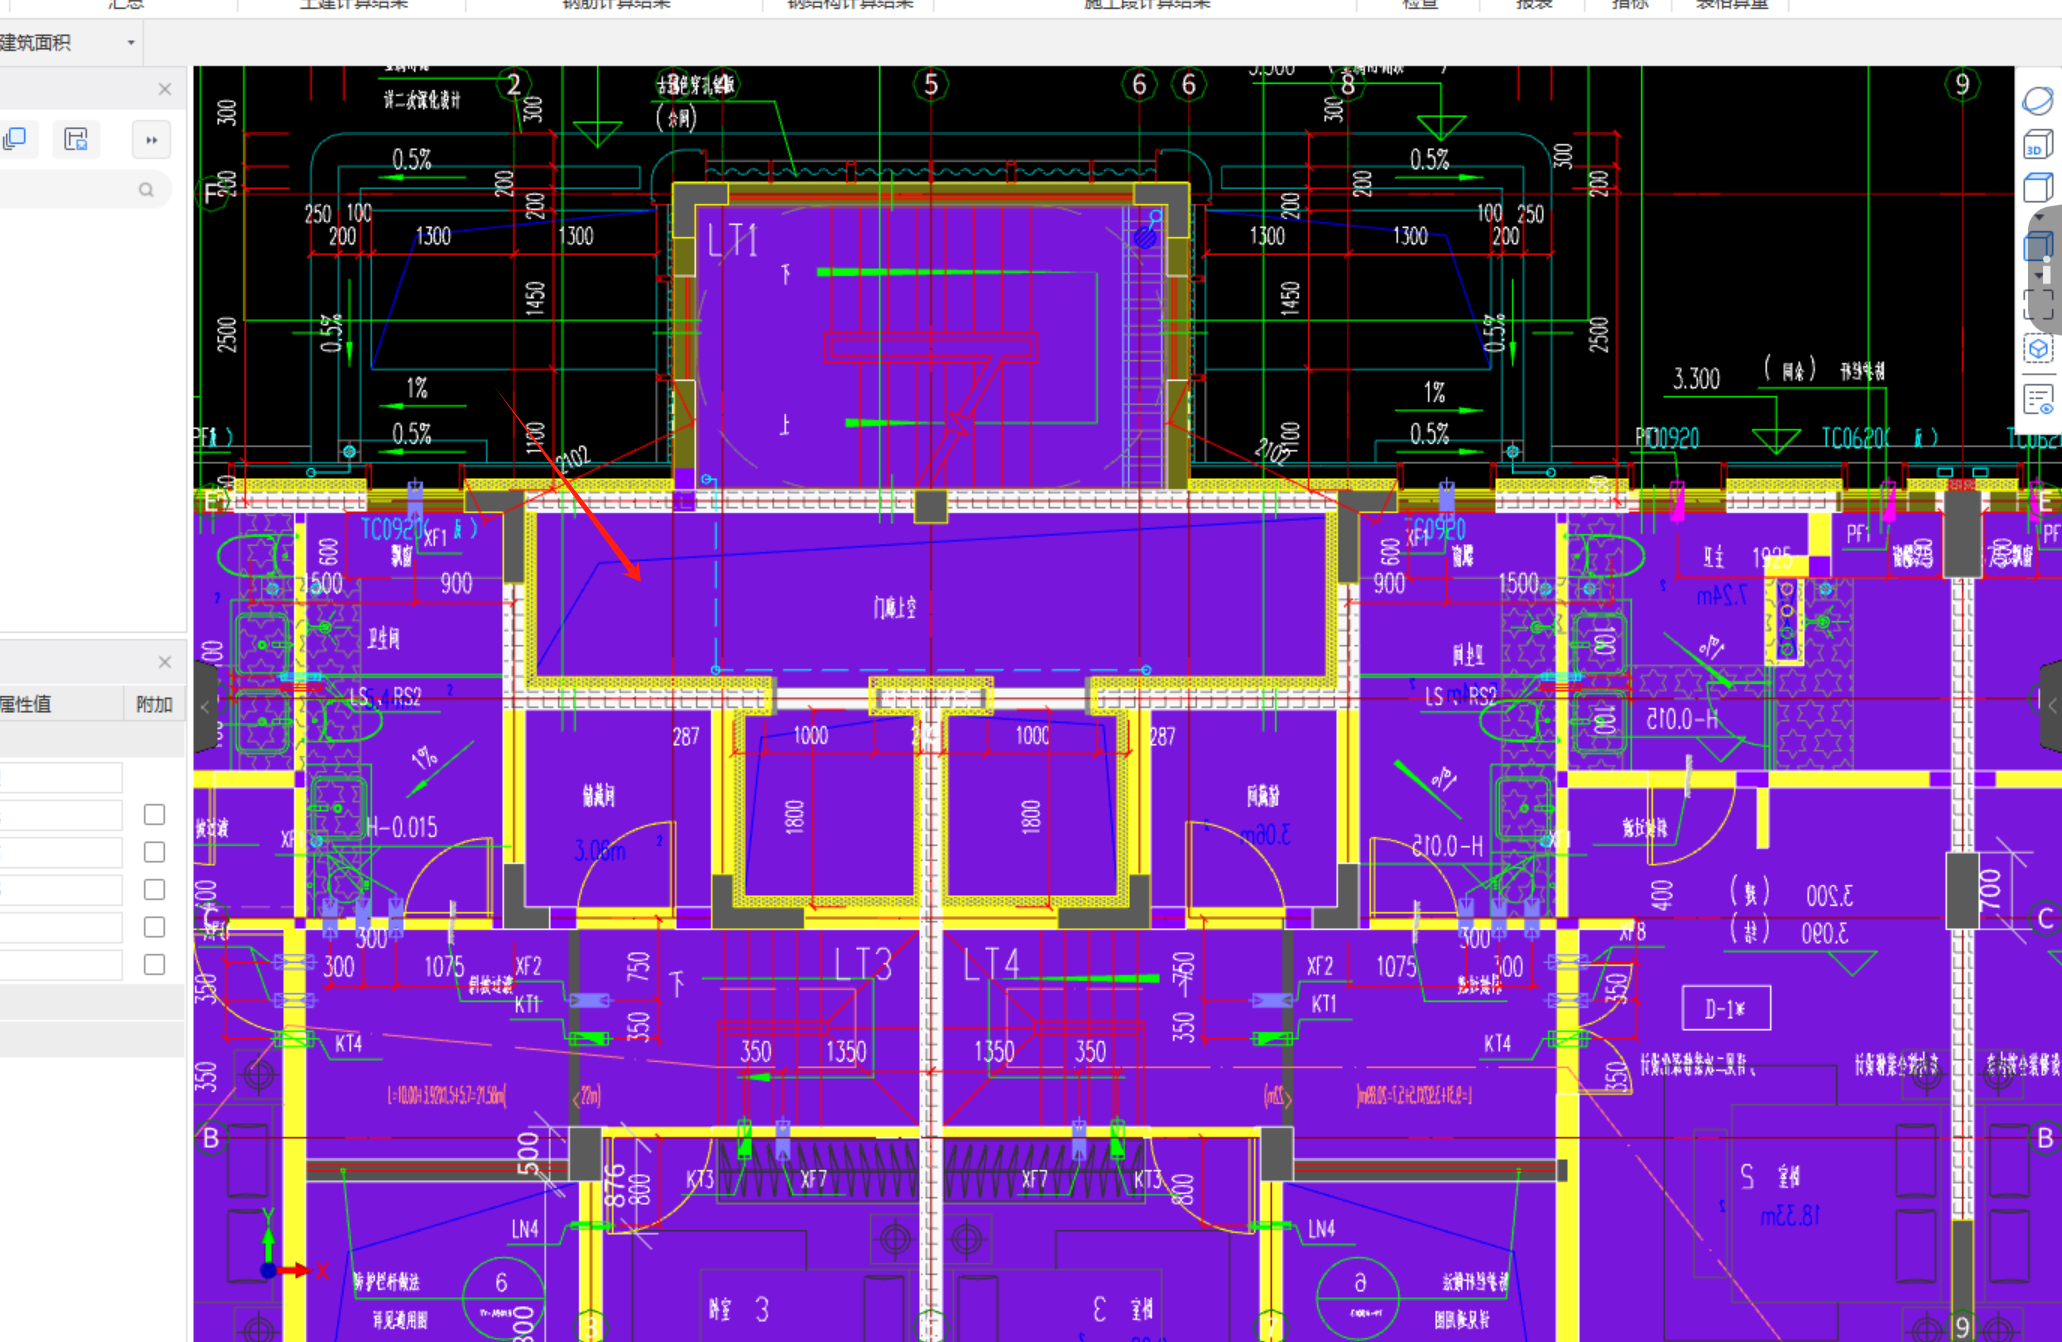Click the copy component icon in list panel
2062x1342 pixels.
(x=16, y=139)
